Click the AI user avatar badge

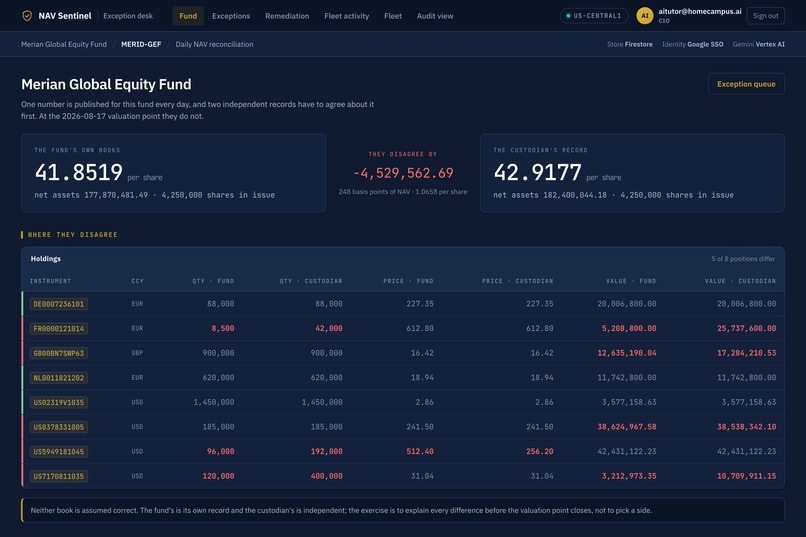(645, 16)
